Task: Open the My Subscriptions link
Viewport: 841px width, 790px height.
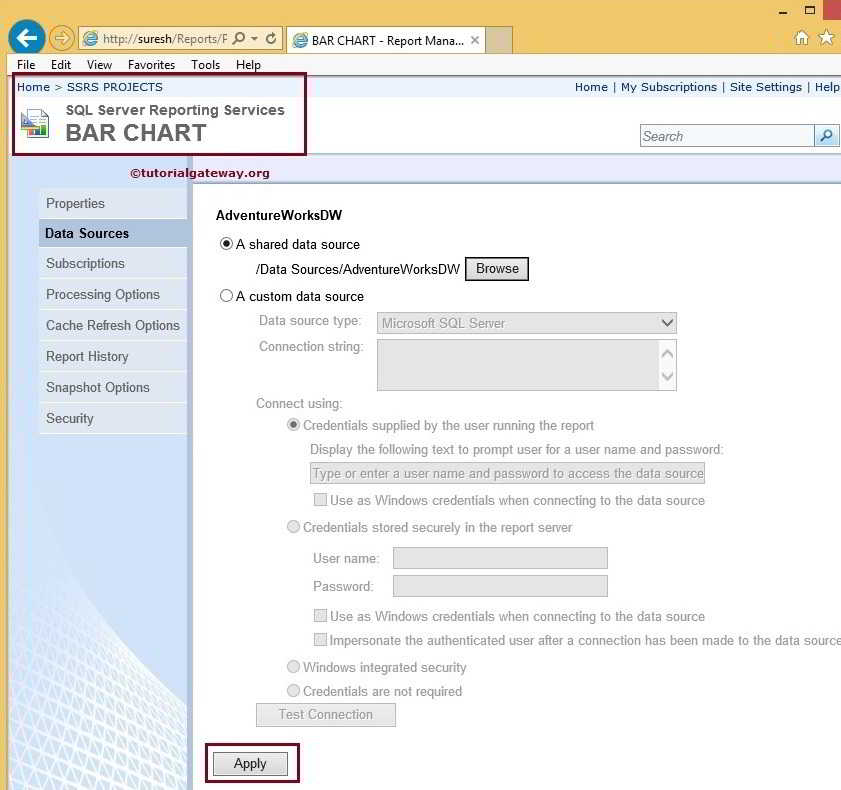Action: [x=668, y=87]
